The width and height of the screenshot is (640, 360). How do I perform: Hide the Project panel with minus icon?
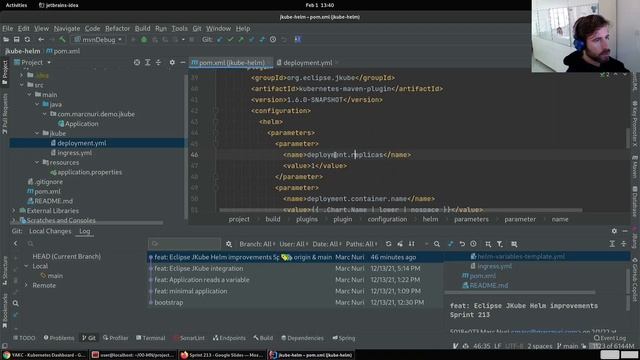(x=182, y=62)
